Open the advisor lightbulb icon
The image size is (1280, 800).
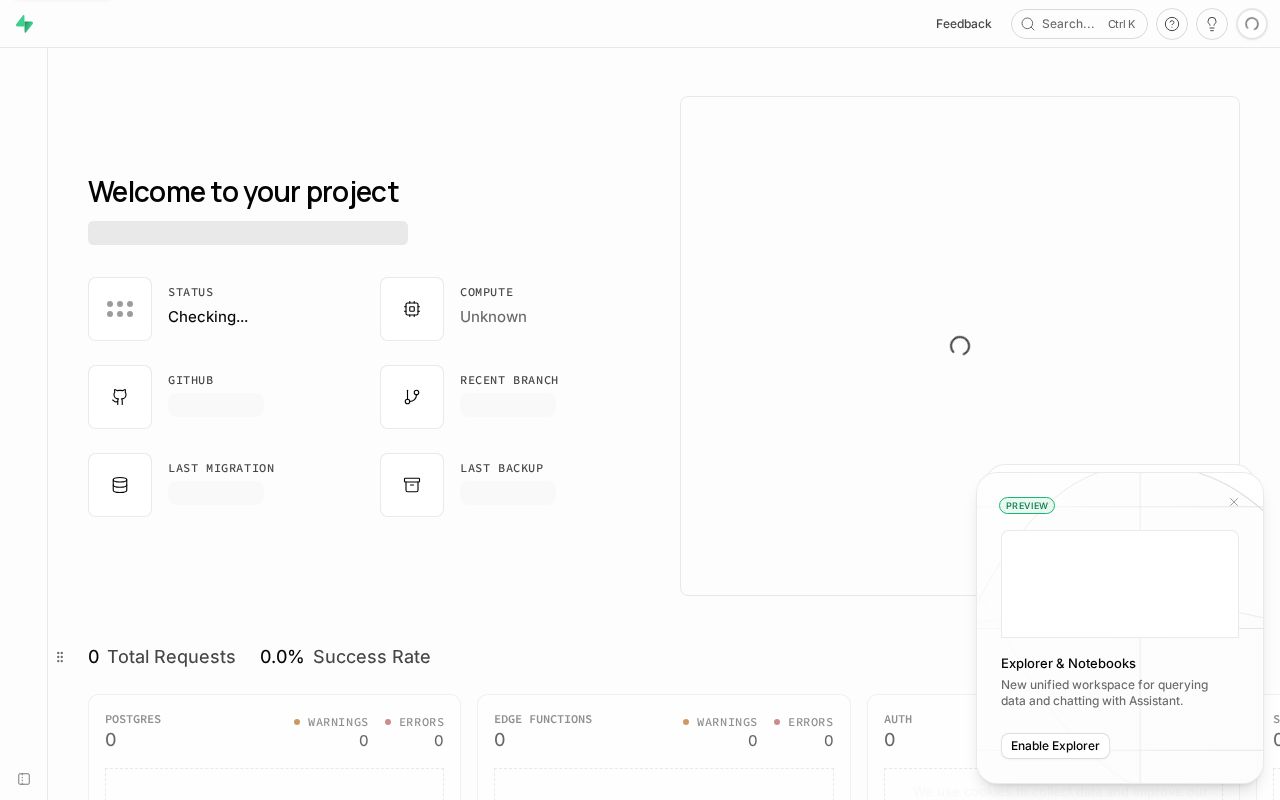(1212, 24)
